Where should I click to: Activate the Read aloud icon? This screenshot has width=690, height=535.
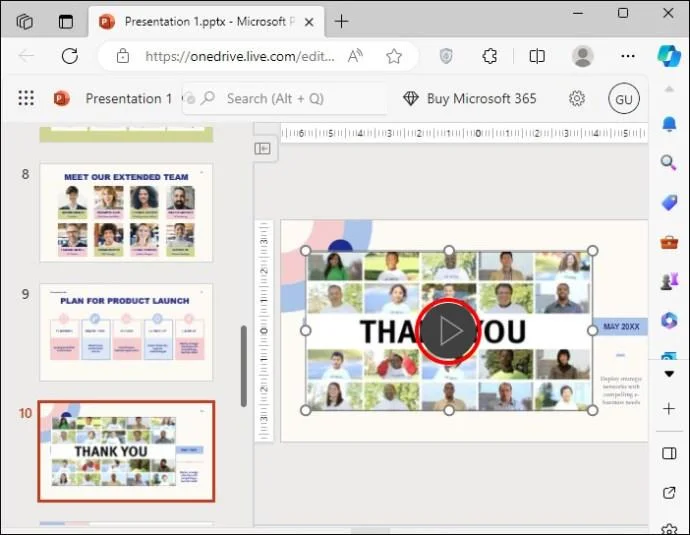pos(355,56)
